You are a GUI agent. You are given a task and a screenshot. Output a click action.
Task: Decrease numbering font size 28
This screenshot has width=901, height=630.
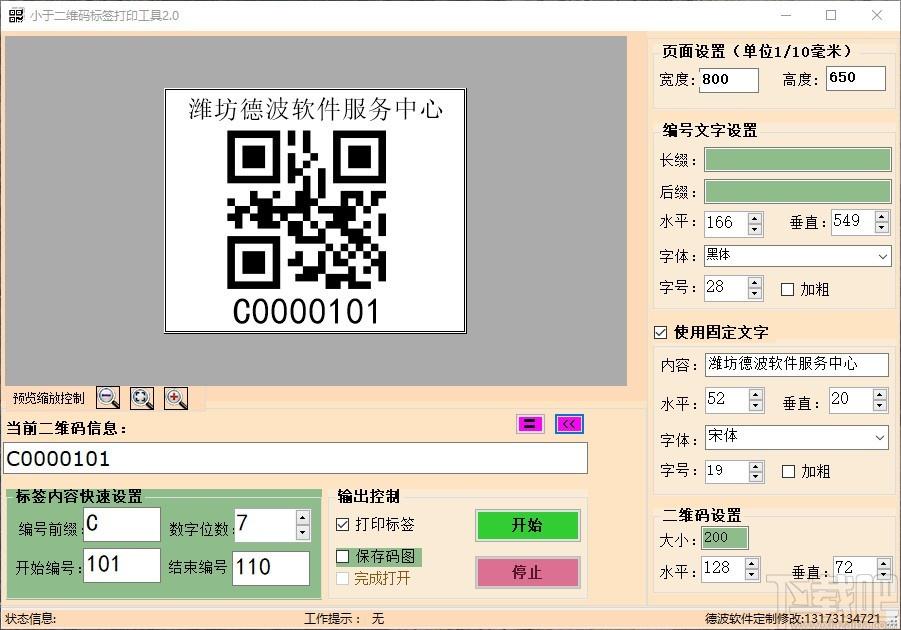755,294
